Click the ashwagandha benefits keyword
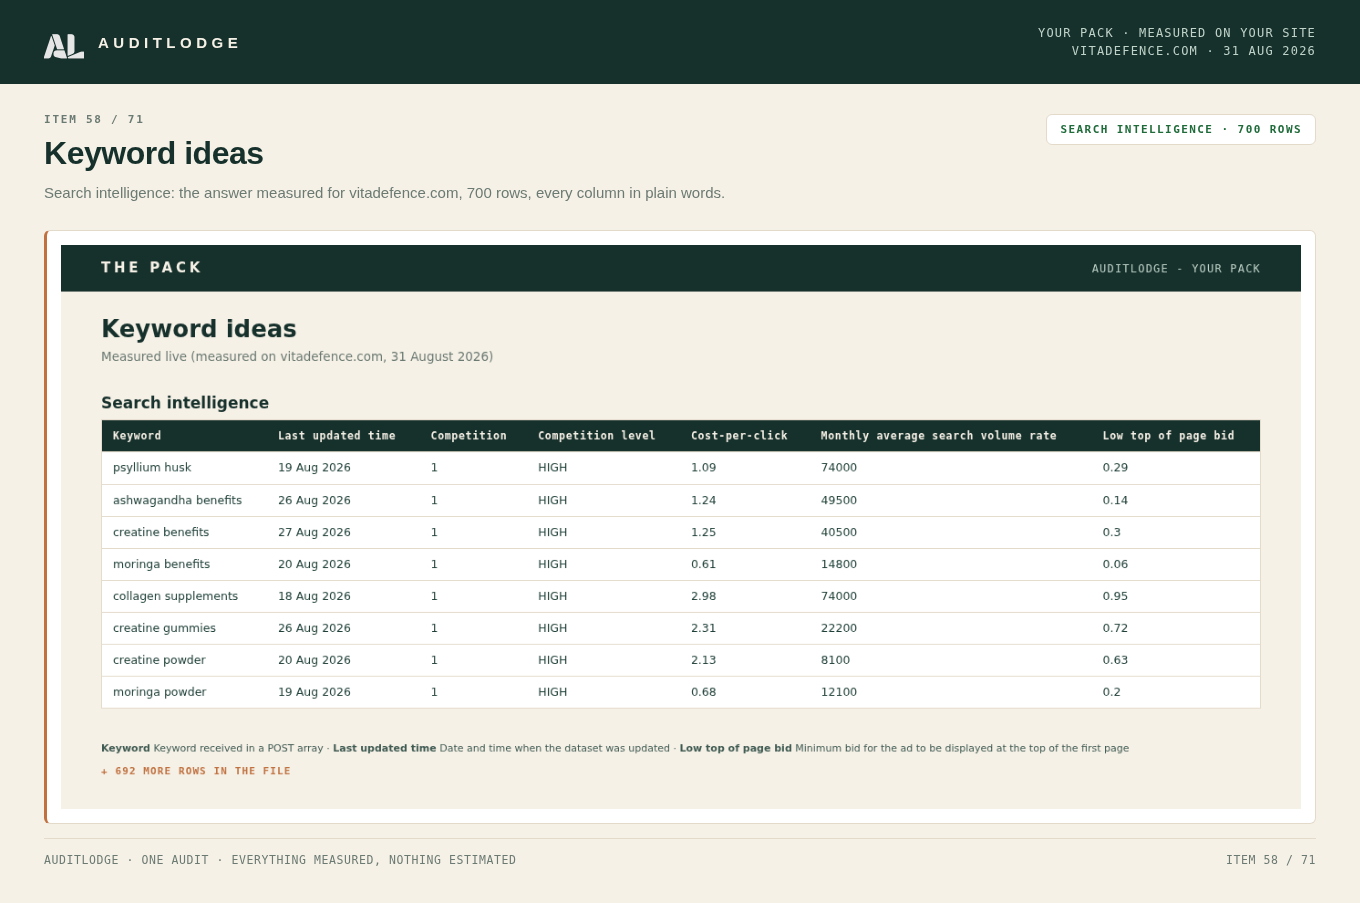Image resolution: width=1360 pixels, height=903 pixels. [x=177, y=500]
